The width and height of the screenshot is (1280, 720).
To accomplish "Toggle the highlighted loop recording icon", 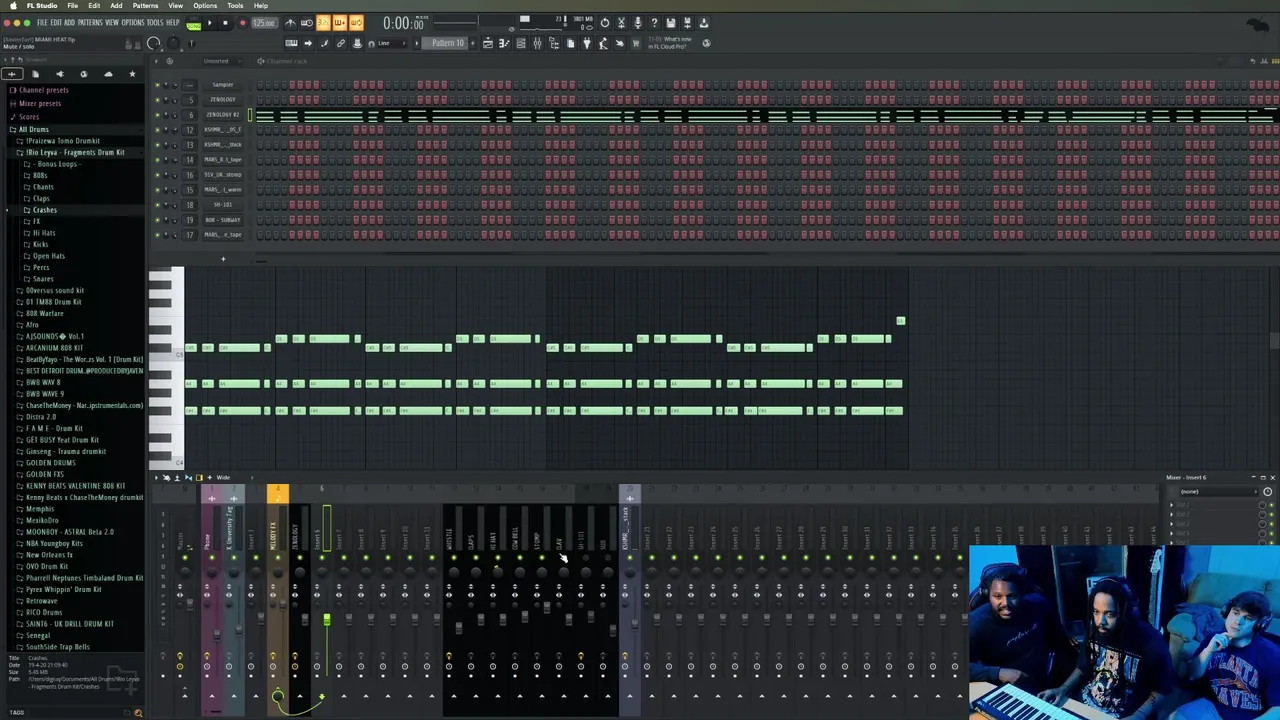I will tap(356, 23).
